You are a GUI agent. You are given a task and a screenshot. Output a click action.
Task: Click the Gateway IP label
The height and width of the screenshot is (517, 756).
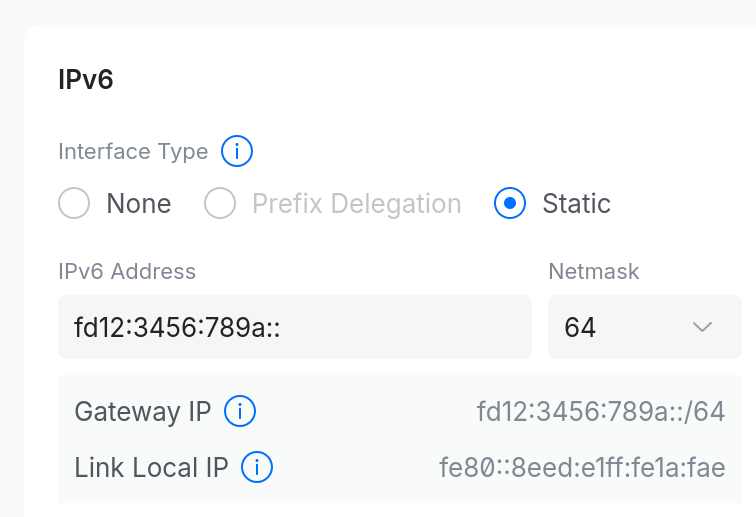pos(143,411)
